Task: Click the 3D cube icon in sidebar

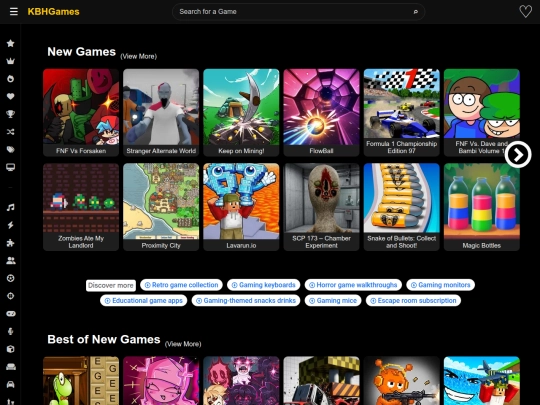Action: tap(11, 349)
